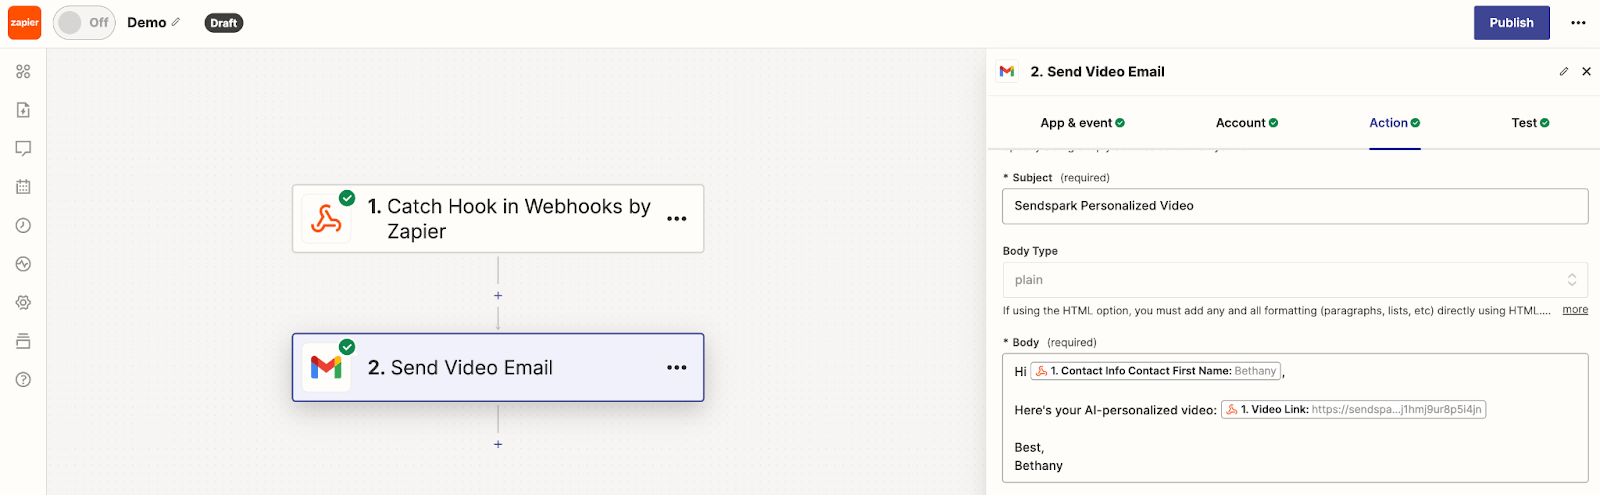The image size is (1600, 495).
Task: Open the comments icon in sidebar
Action: coord(23,148)
